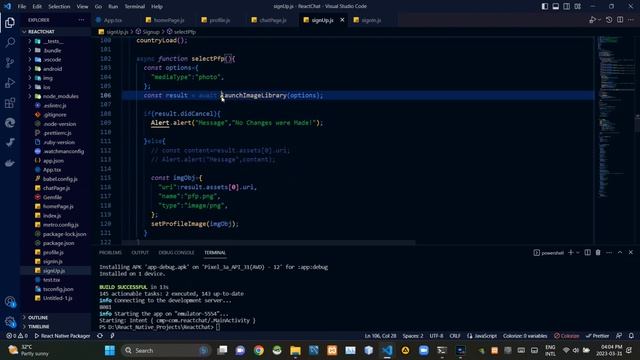Toggle the secondary side bar layout icon
Image resolution: width=640 pixels, height=360 pixels.
pos(567,7)
